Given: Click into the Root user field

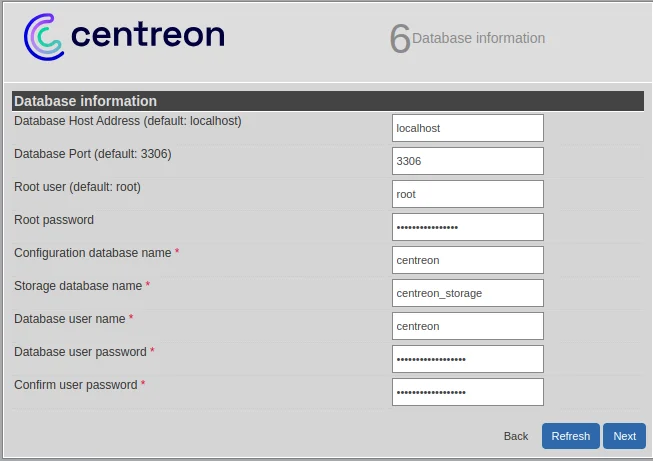Looking at the screenshot, I should coord(468,194).
